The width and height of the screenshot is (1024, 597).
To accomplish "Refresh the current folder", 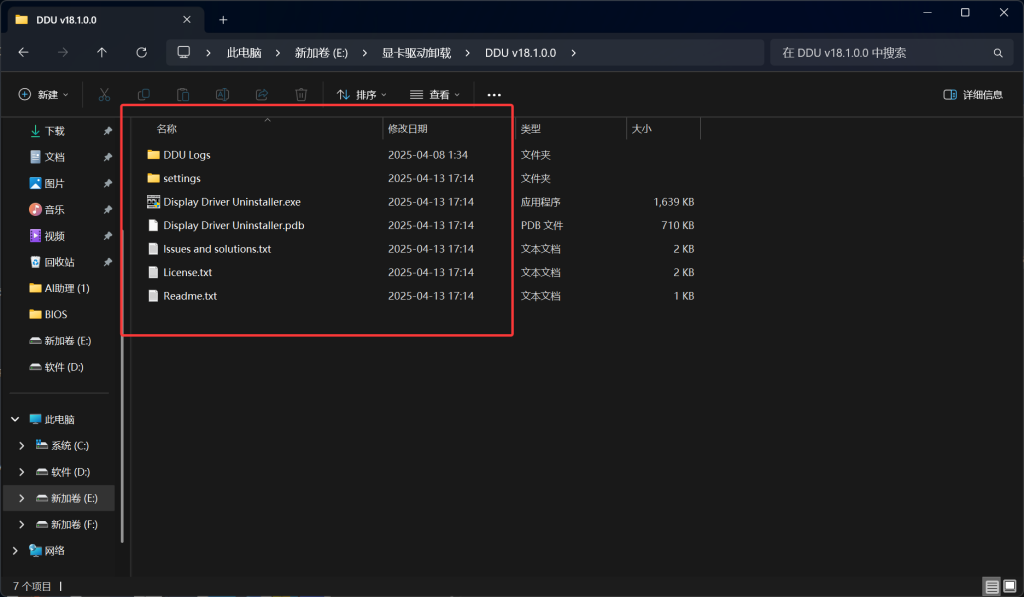I will tap(141, 52).
